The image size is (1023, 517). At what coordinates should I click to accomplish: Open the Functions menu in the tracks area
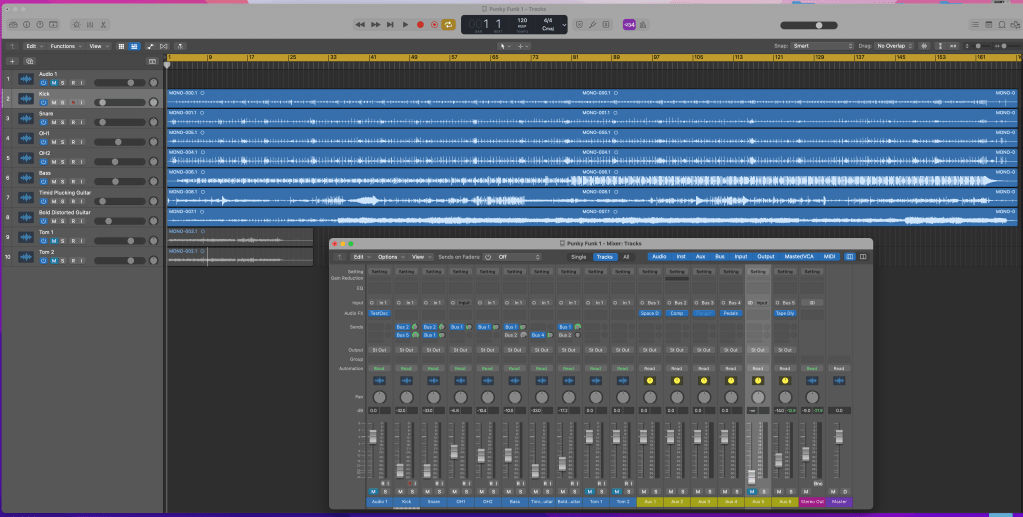click(64, 46)
